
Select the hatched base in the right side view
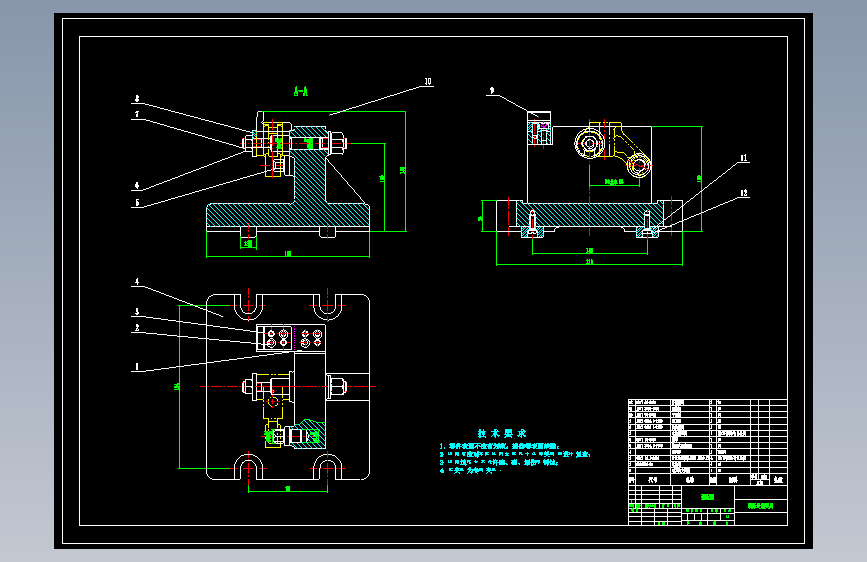point(590,214)
